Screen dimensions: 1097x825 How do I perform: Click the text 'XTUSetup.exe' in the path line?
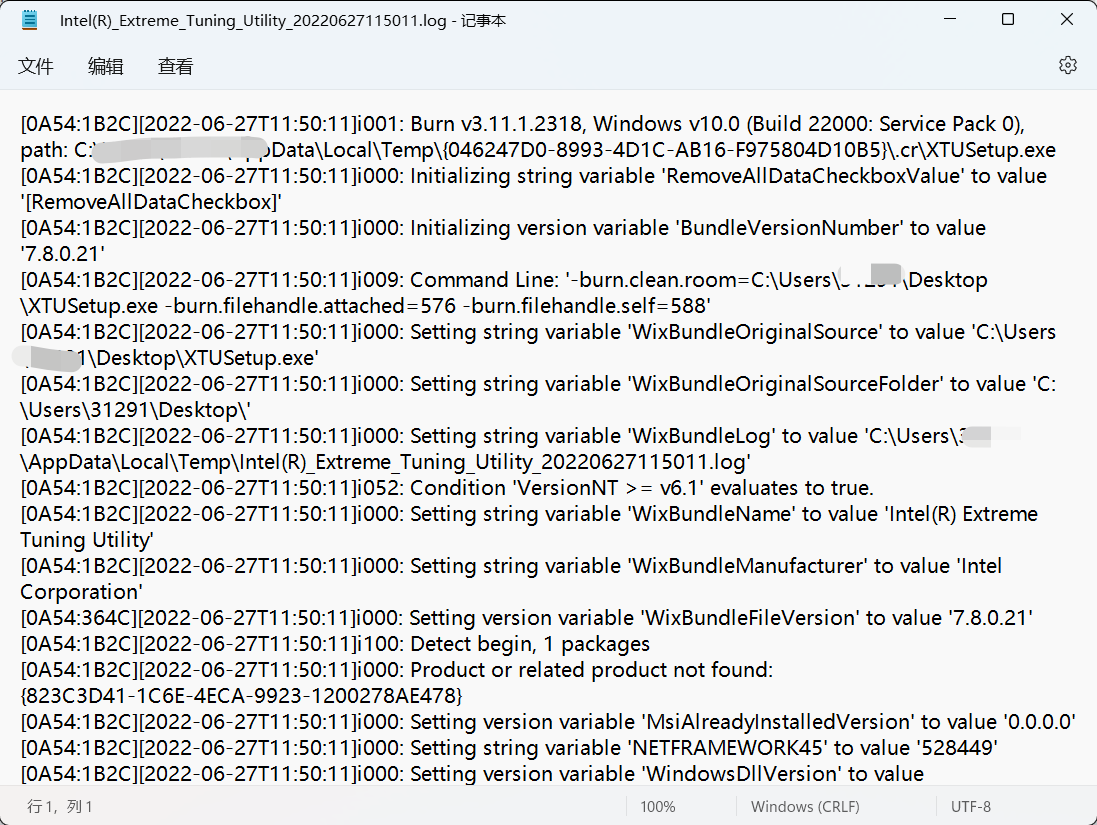tap(991, 150)
